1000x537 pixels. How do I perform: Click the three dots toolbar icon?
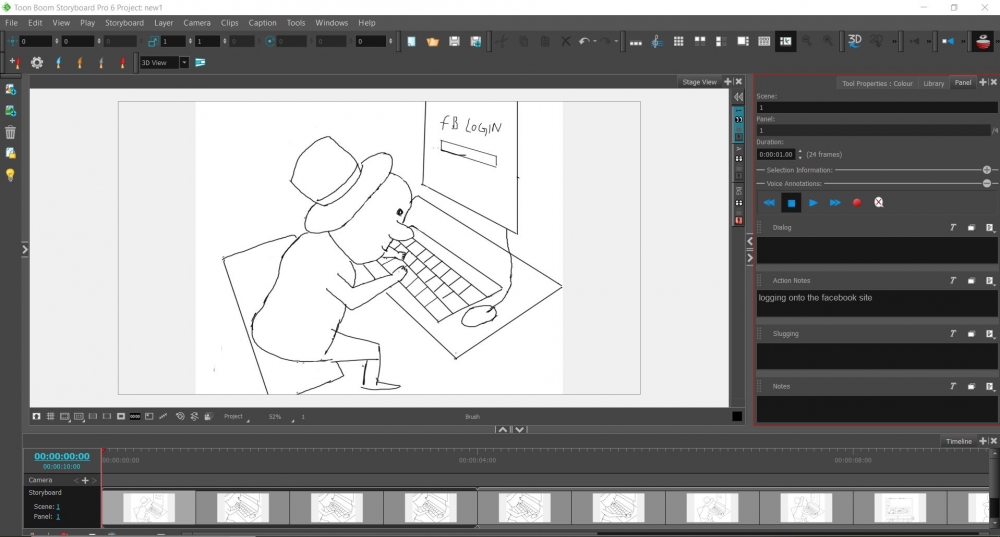636,43
